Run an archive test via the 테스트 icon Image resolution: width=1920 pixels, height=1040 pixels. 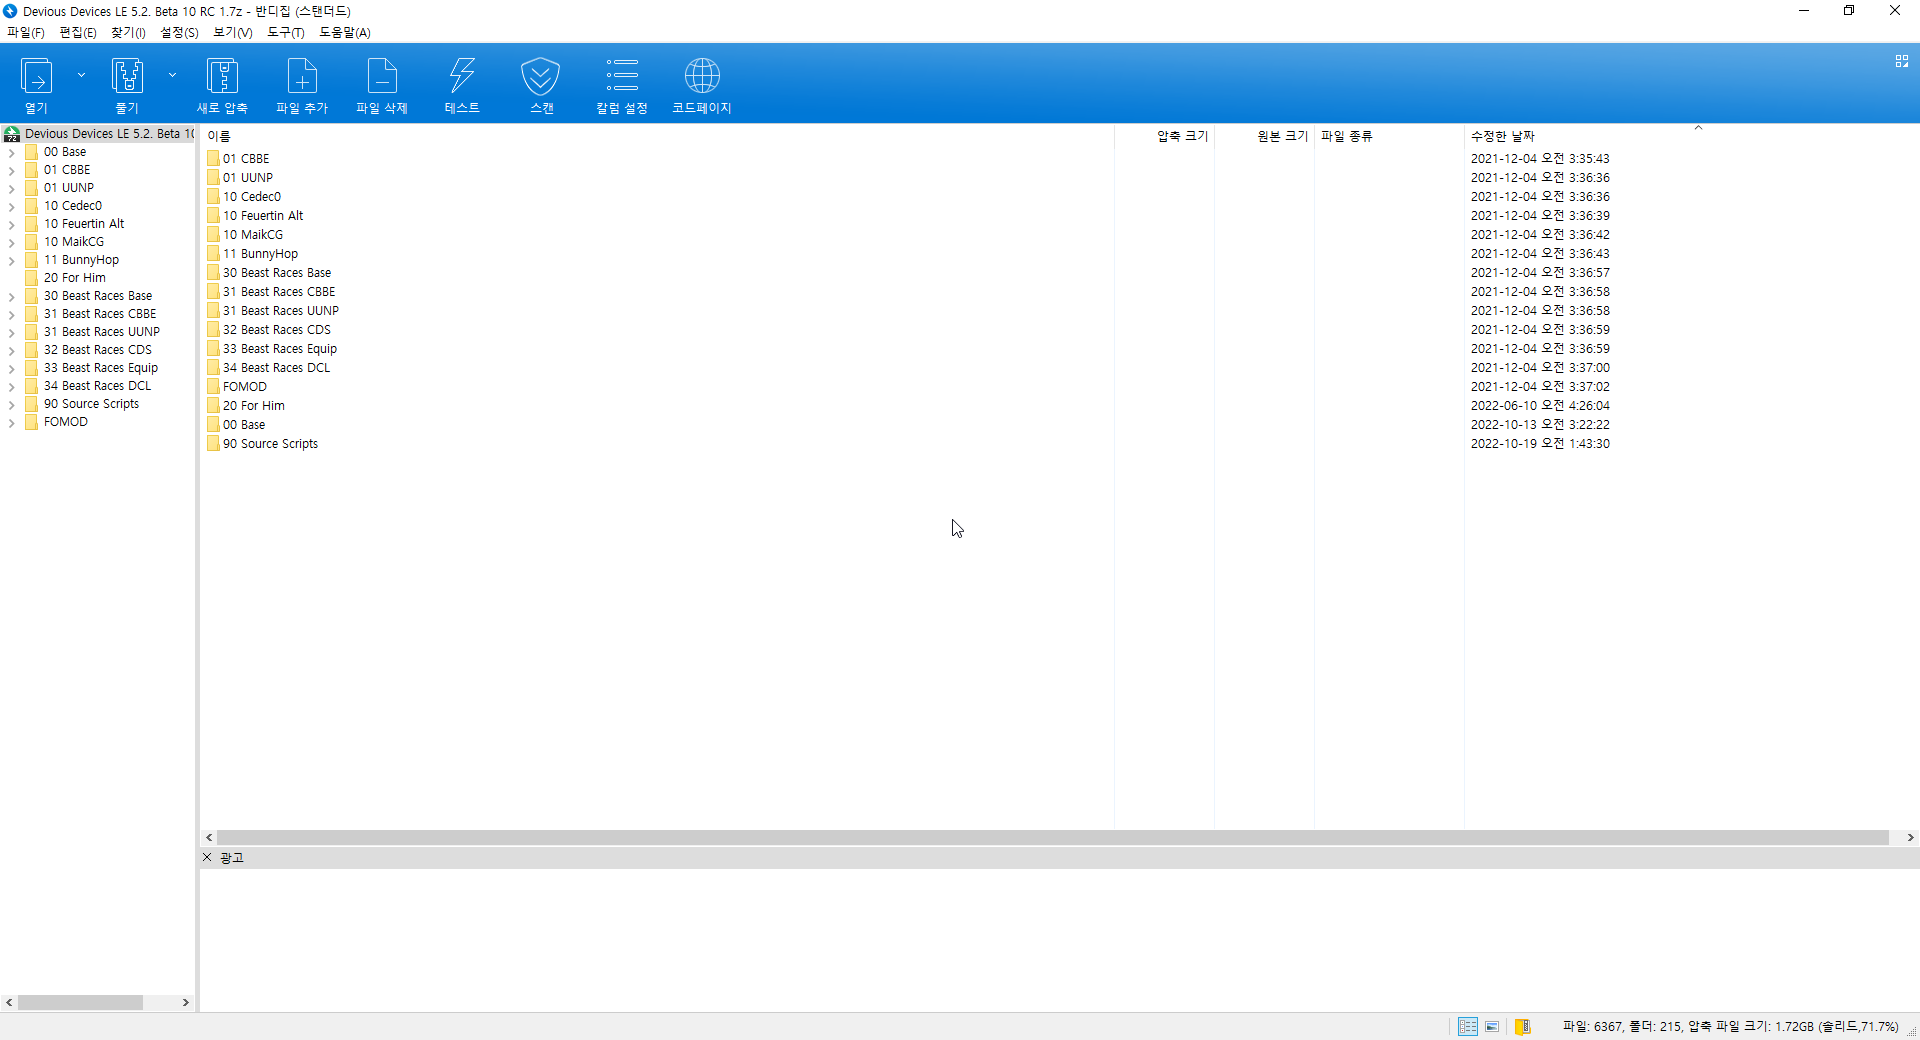click(461, 85)
